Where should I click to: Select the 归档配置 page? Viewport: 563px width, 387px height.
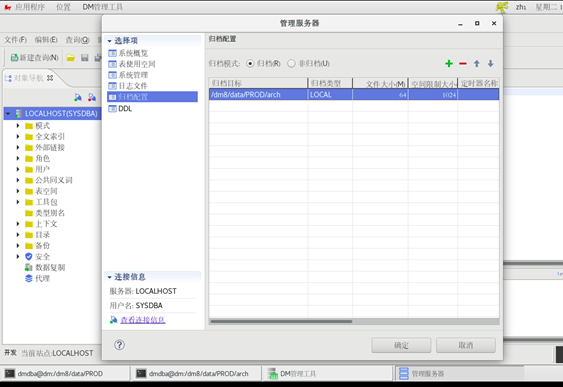152,97
